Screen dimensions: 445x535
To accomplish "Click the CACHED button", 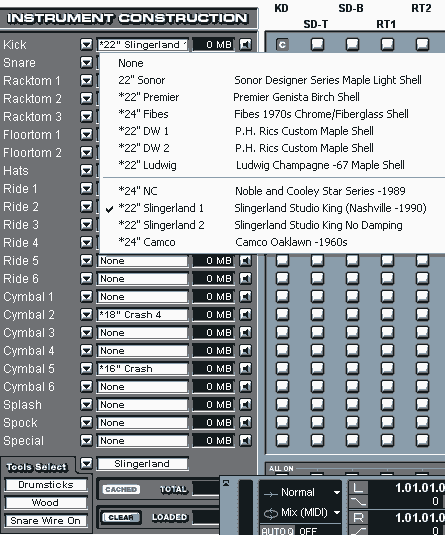I will tap(121, 489).
